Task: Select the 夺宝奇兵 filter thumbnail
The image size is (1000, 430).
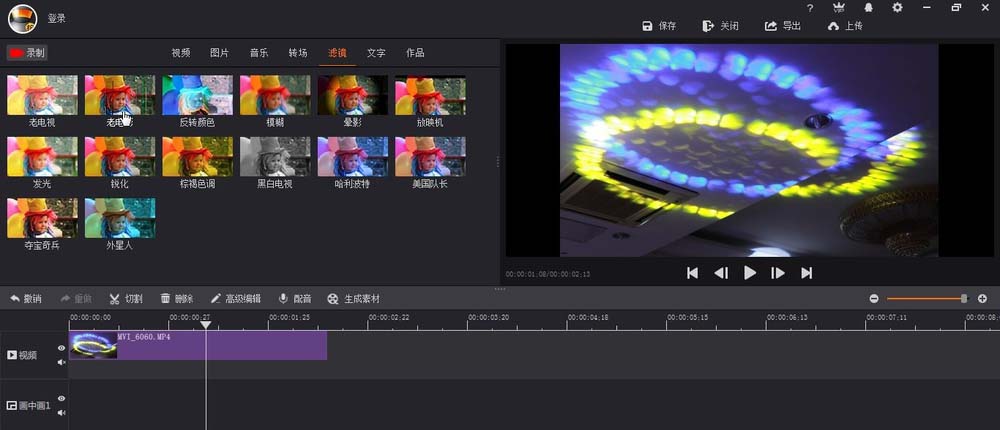Action: point(42,218)
